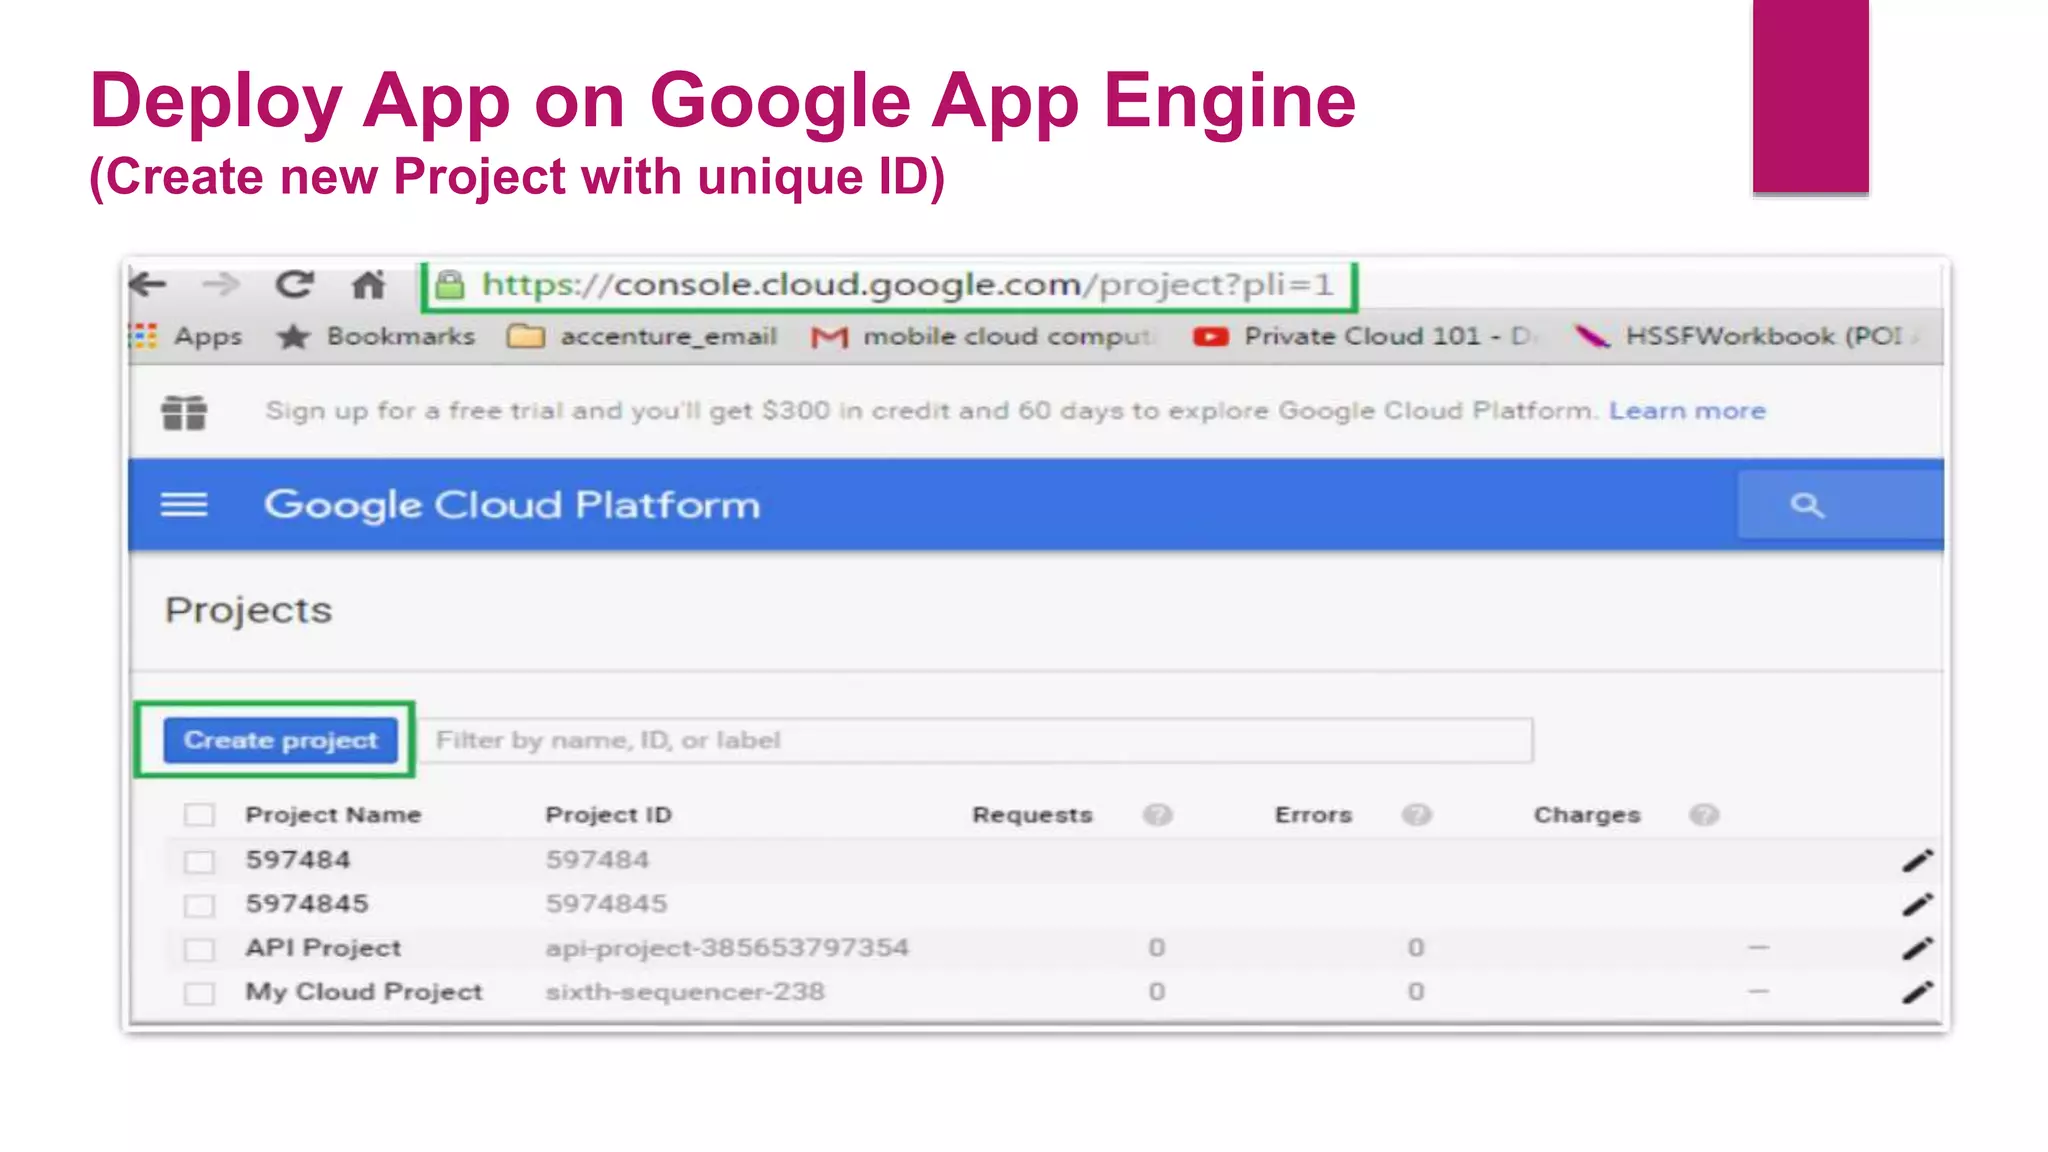Open the accenture_email bookmark folder
The width and height of the screenshot is (2048, 1152).
pyautogui.click(x=642, y=337)
